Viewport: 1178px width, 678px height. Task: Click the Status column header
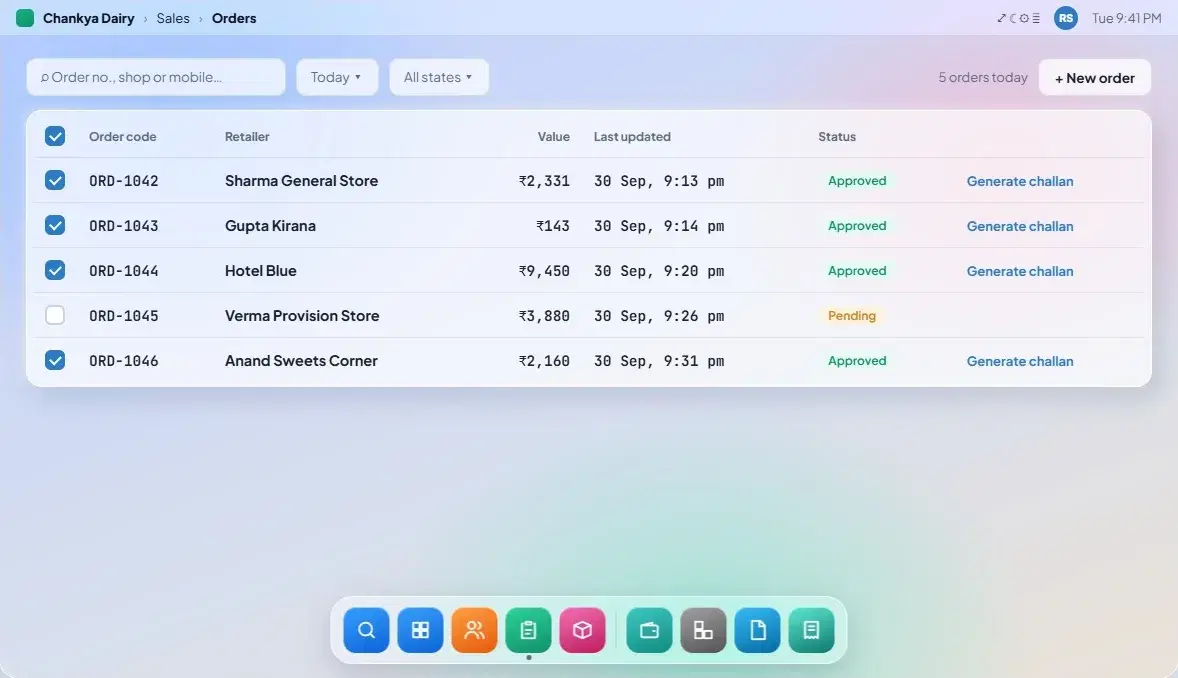(837, 137)
